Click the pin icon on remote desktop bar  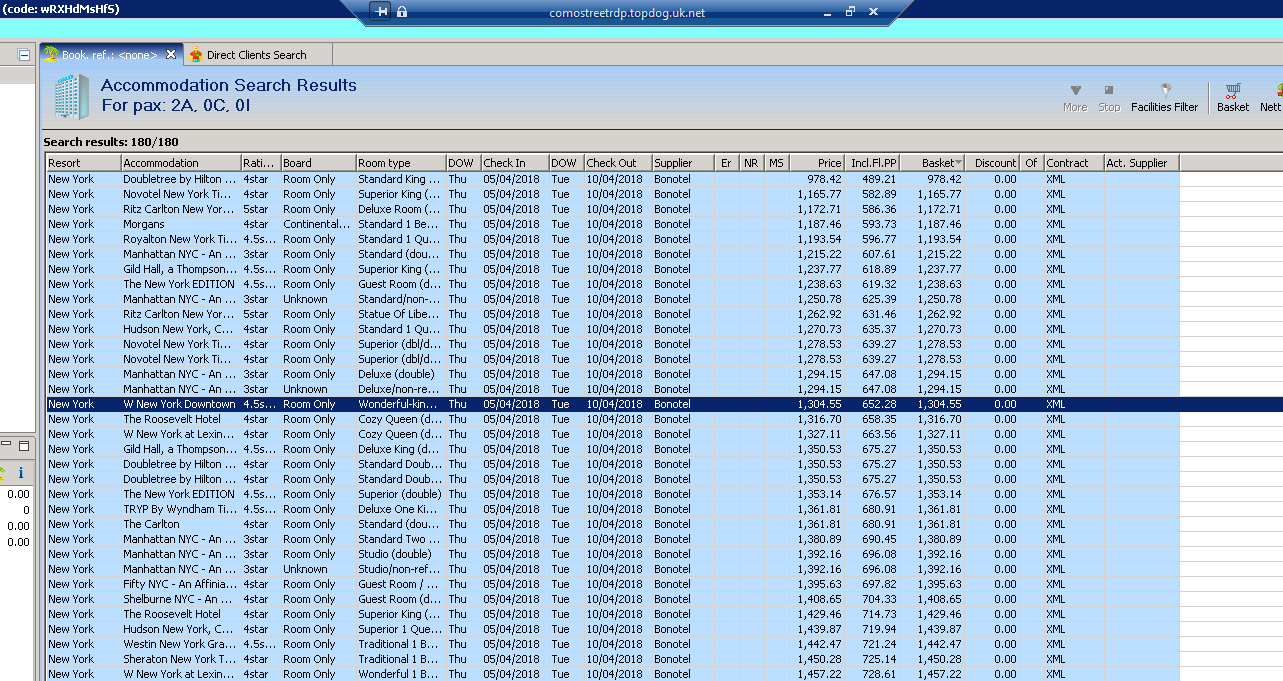coord(380,12)
